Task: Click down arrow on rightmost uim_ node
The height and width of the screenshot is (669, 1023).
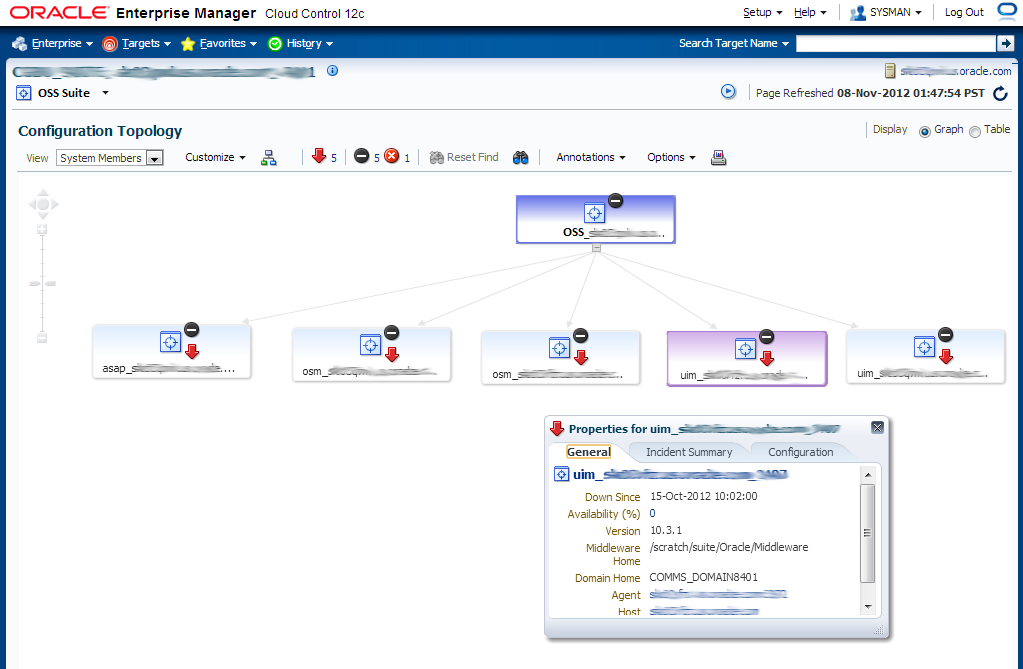Action: [x=946, y=356]
